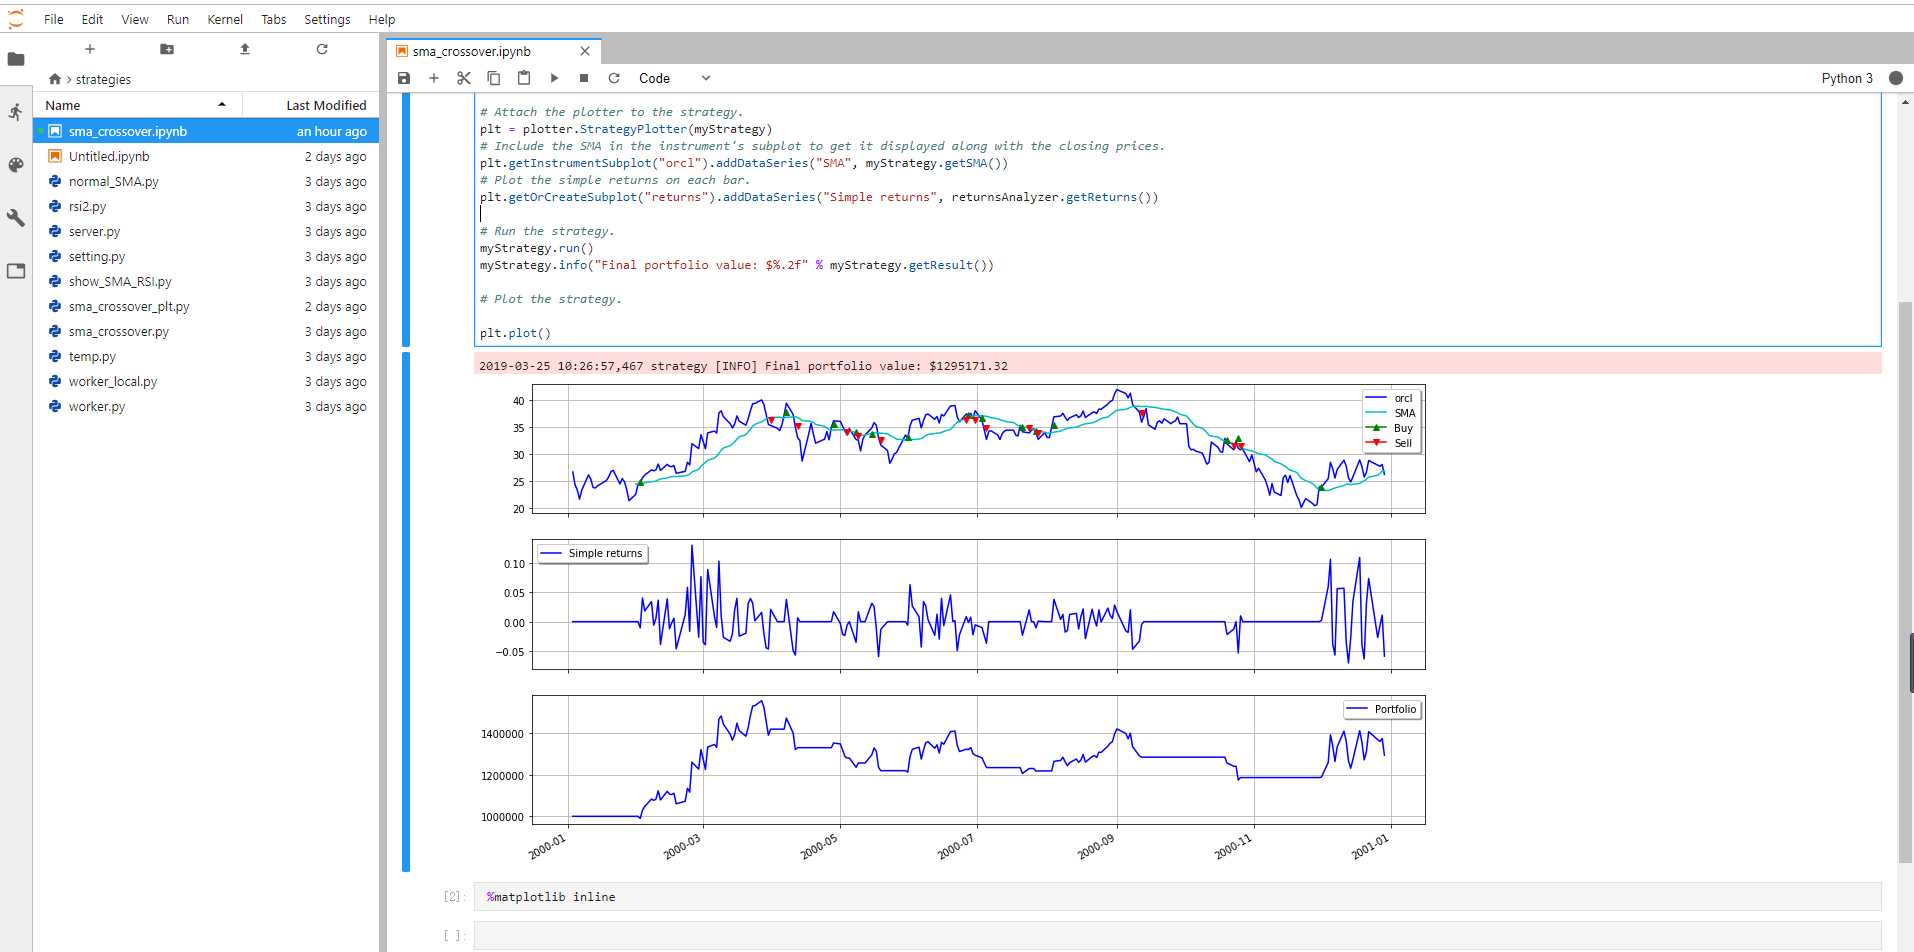1914x952 pixels.
Task: Click the Upload Files icon
Action: coord(245,49)
